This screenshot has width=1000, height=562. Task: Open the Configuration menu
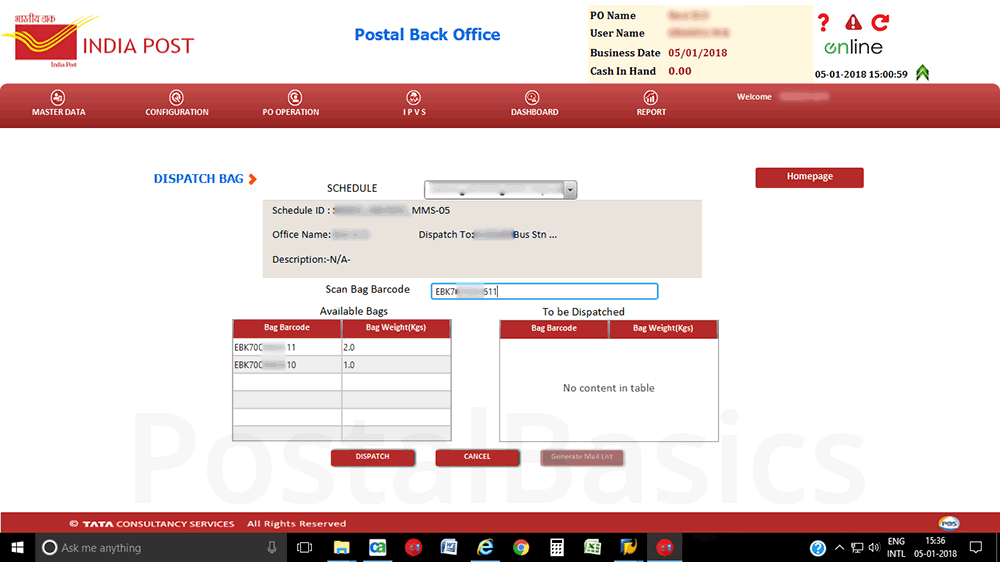(x=177, y=103)
